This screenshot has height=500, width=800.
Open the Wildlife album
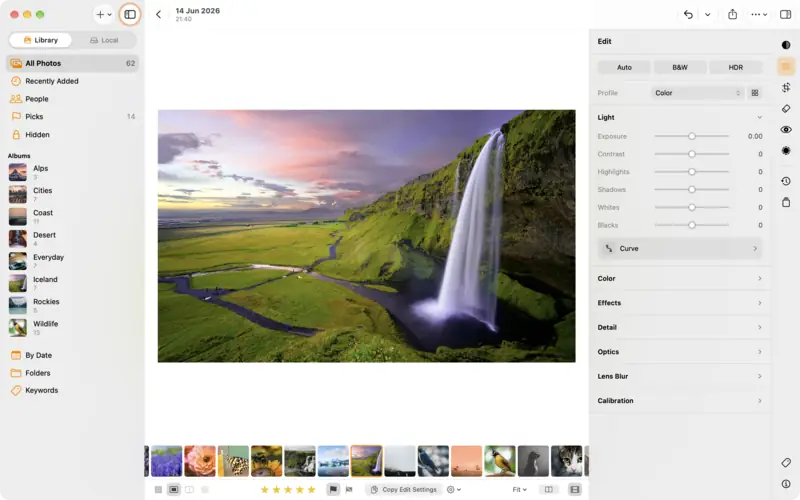[x=72, y=328]
